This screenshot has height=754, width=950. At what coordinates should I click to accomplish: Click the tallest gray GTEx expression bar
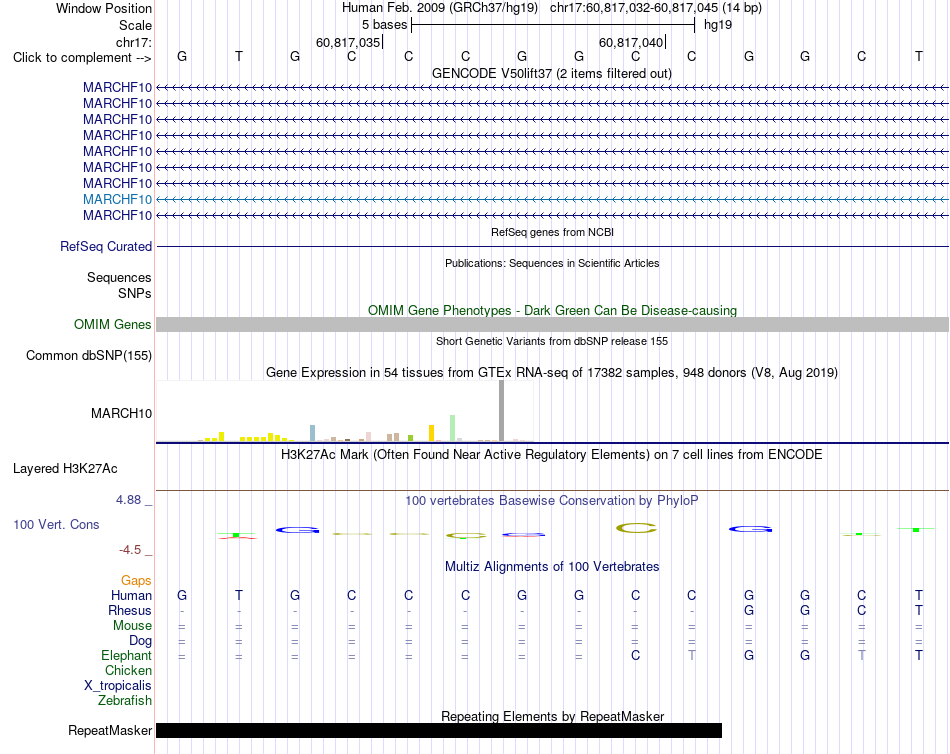coord(502,411)
